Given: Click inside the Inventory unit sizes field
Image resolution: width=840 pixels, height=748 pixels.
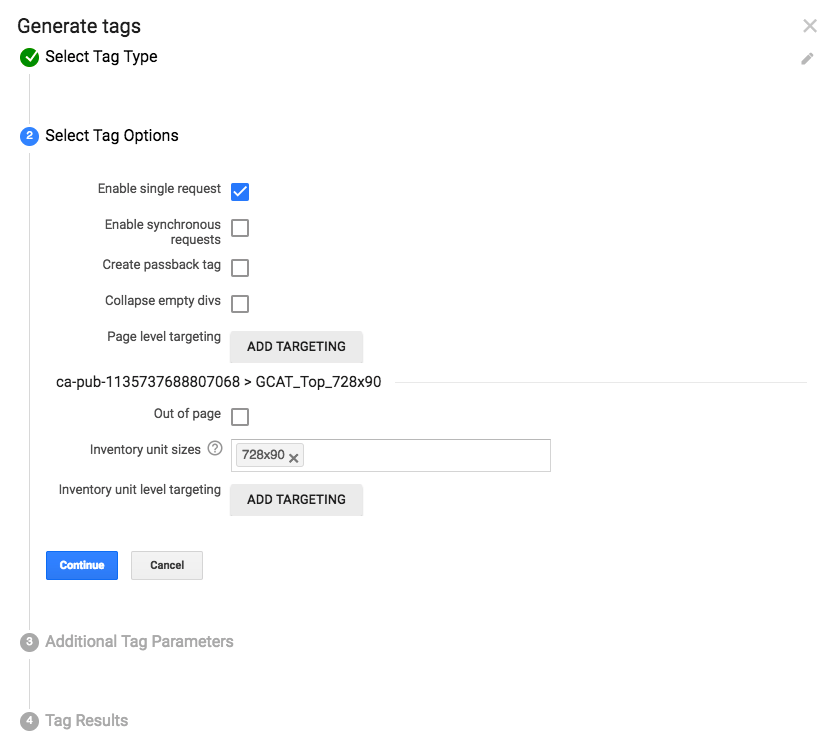Looking at the screenshot, I should point(426,455).
